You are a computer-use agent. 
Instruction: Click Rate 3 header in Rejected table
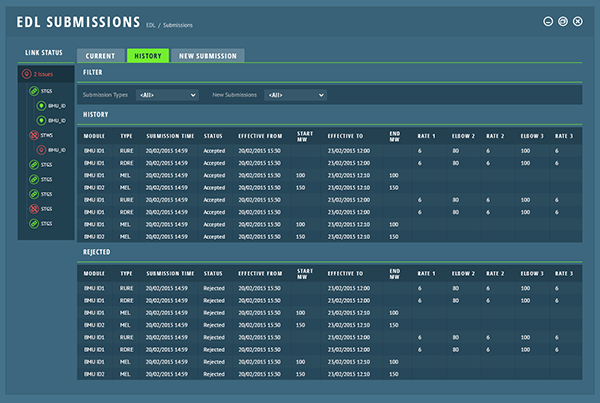(x=564, y=273)
